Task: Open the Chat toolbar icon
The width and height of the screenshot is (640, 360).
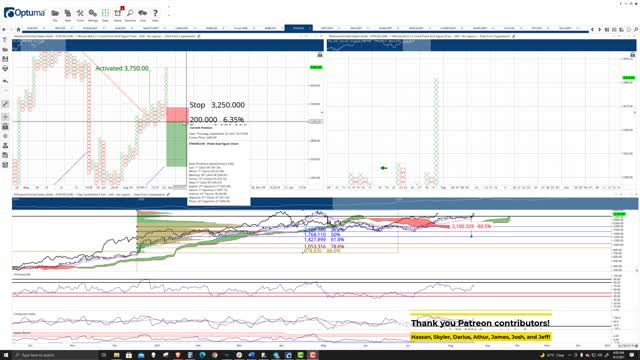Action: pyautogui.click(x=142, y=14)
